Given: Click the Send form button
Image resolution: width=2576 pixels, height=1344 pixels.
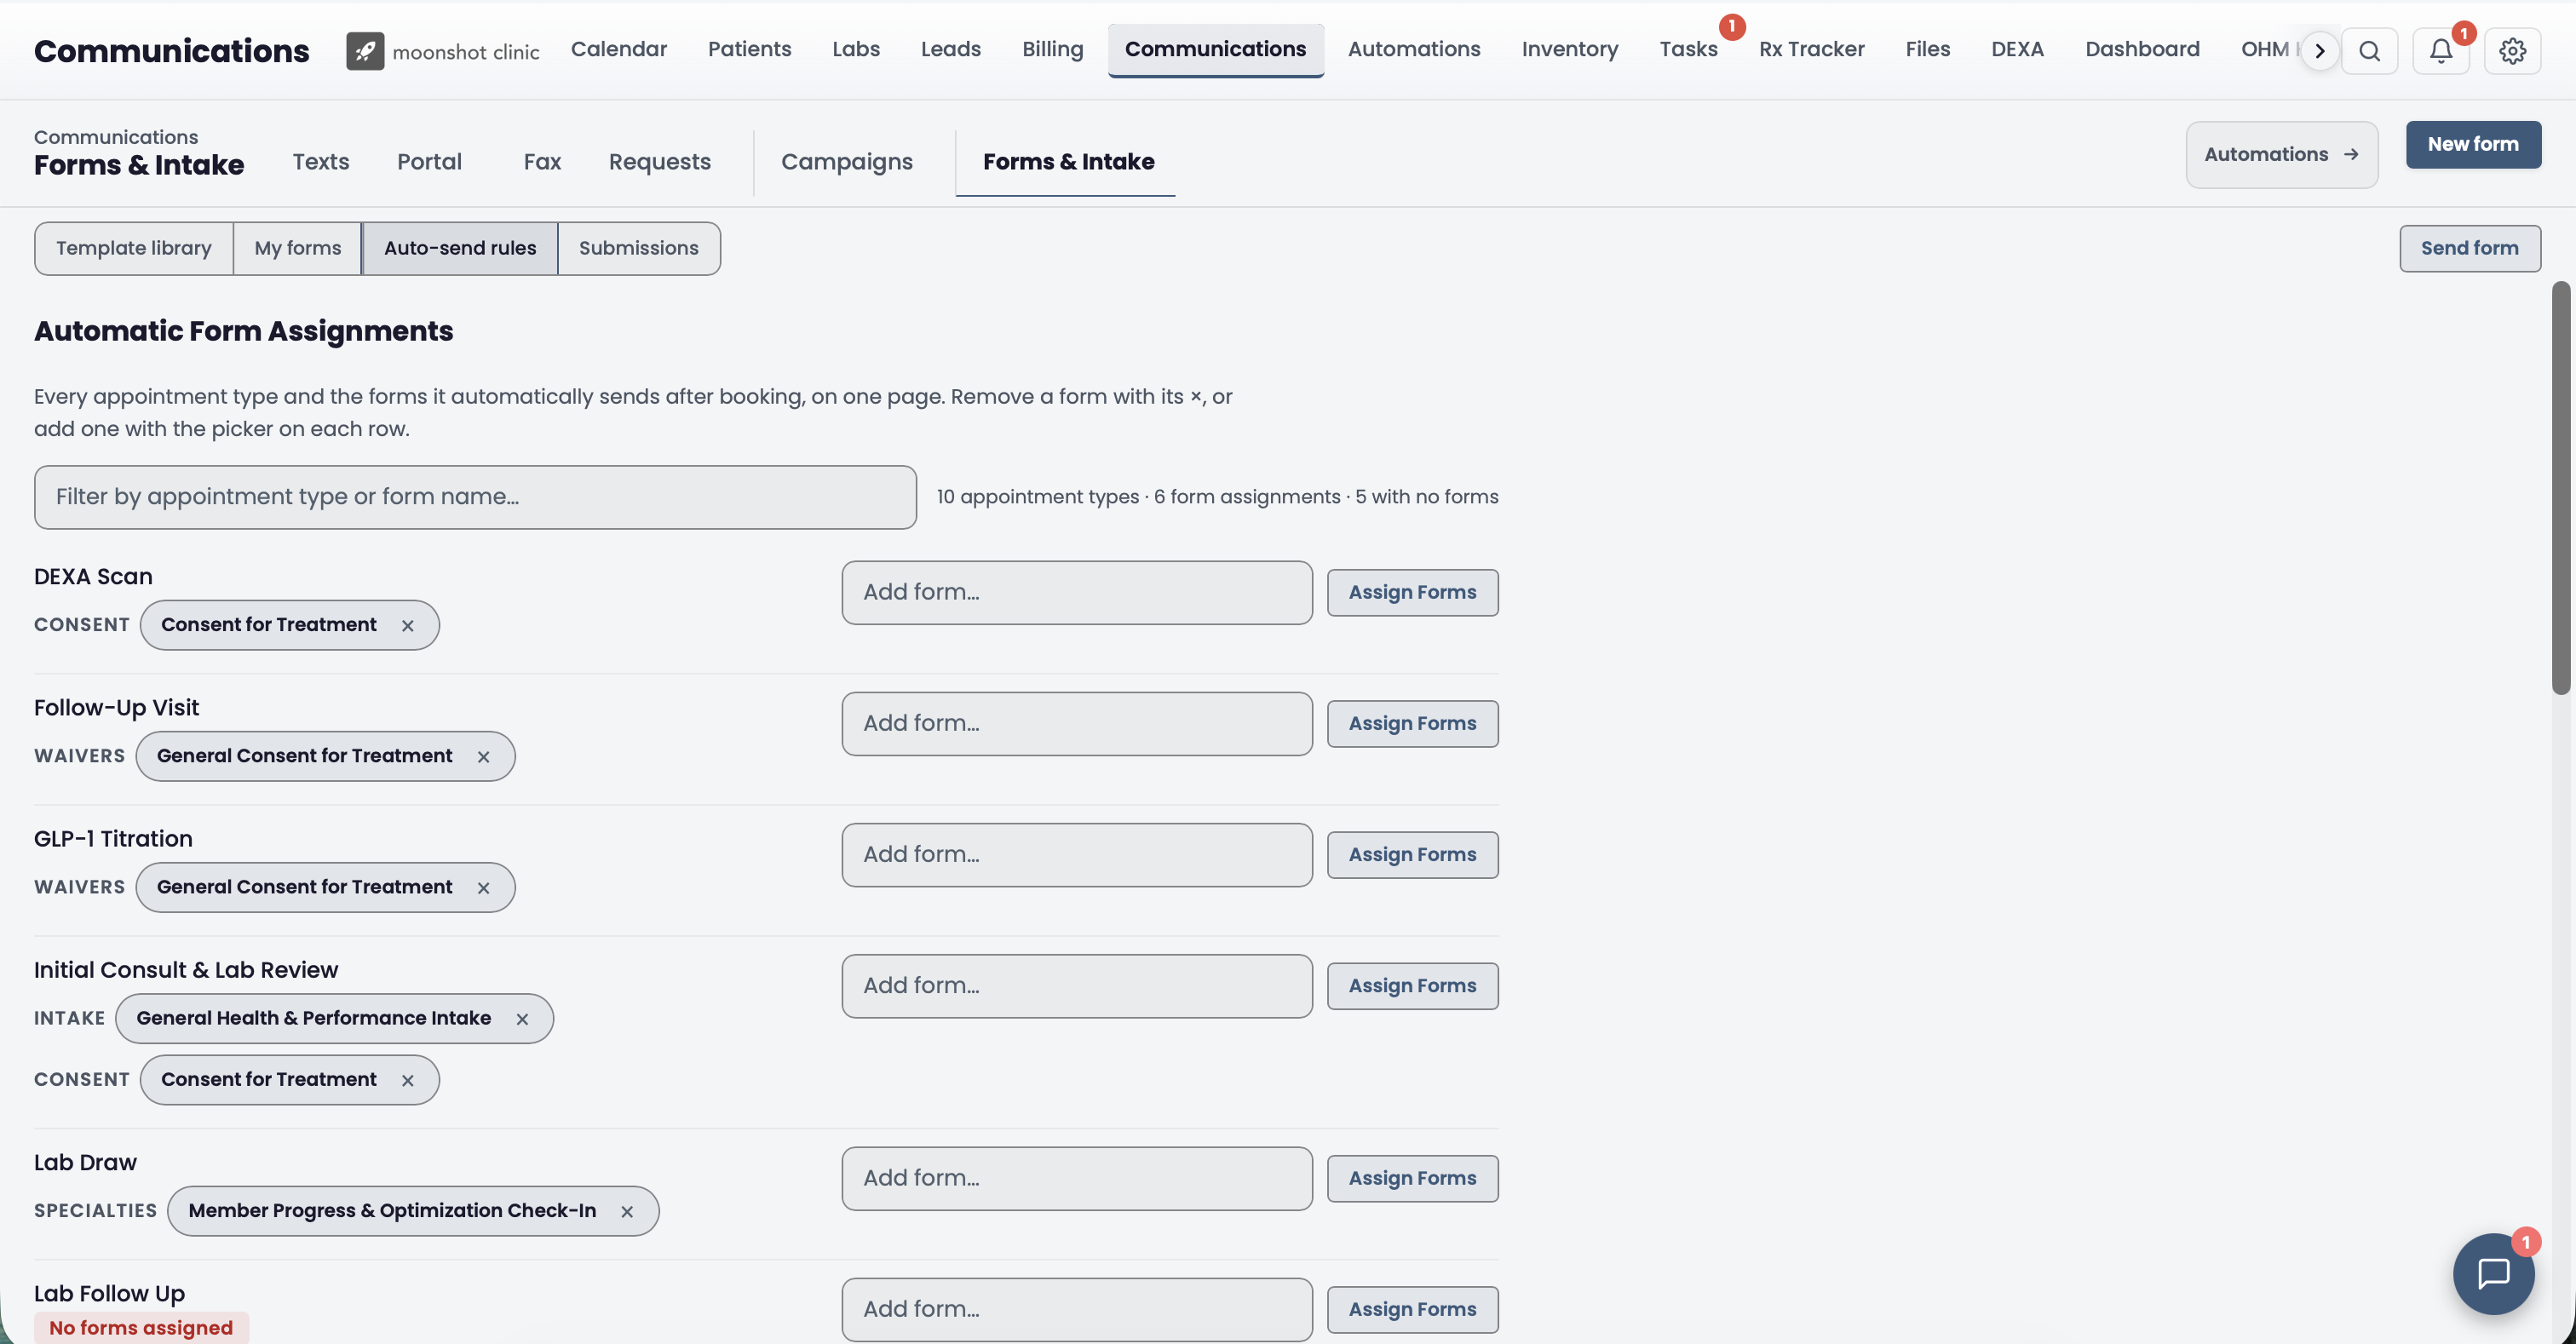Looking at the screenshot, I should coord(2470,248).
